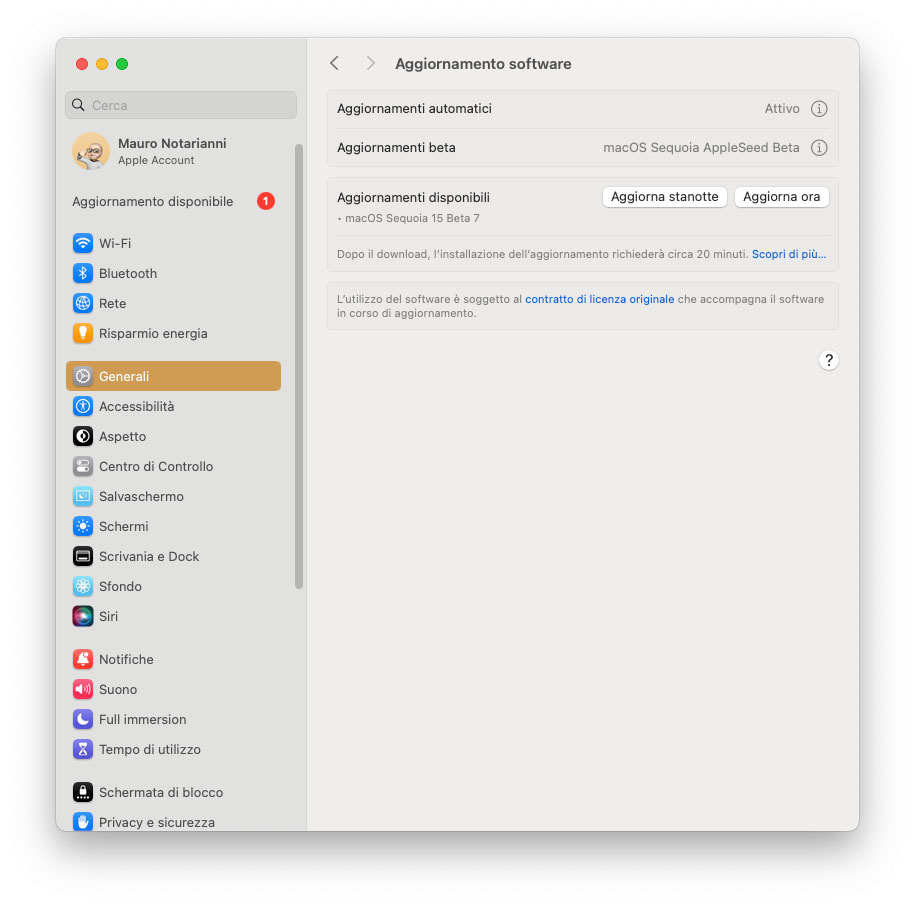Click the red update badge showing 1

coord(266,201)
